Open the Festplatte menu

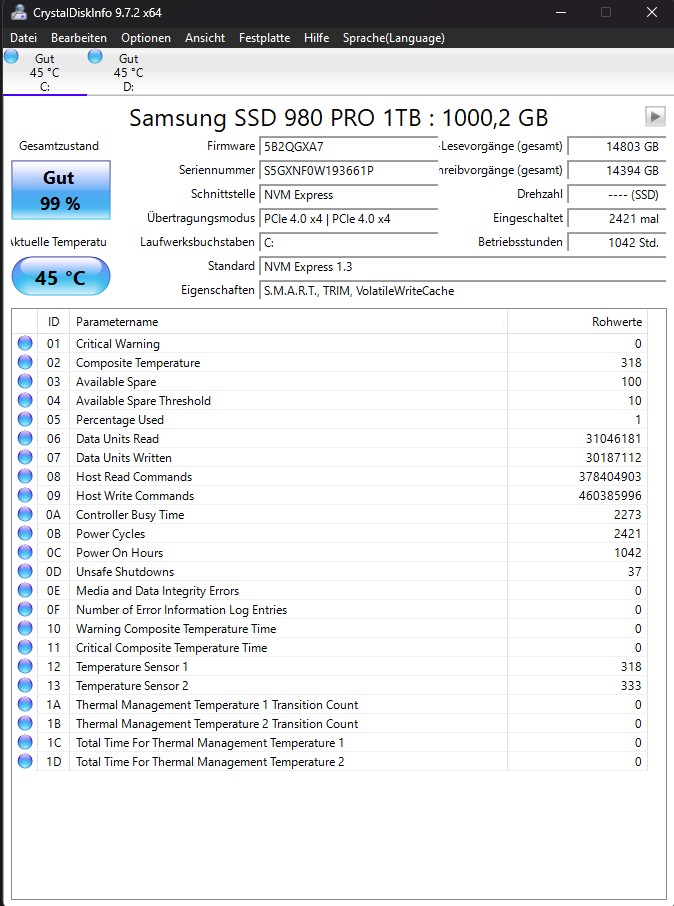[x=264, y=38]
